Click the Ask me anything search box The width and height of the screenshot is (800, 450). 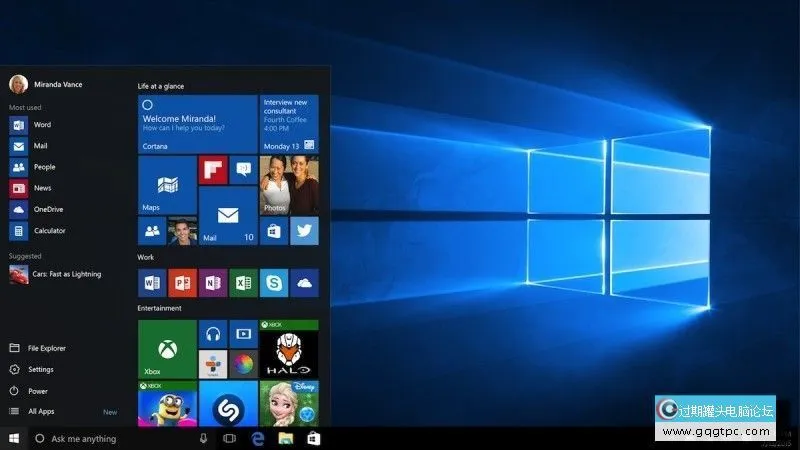tap(110, 438)
